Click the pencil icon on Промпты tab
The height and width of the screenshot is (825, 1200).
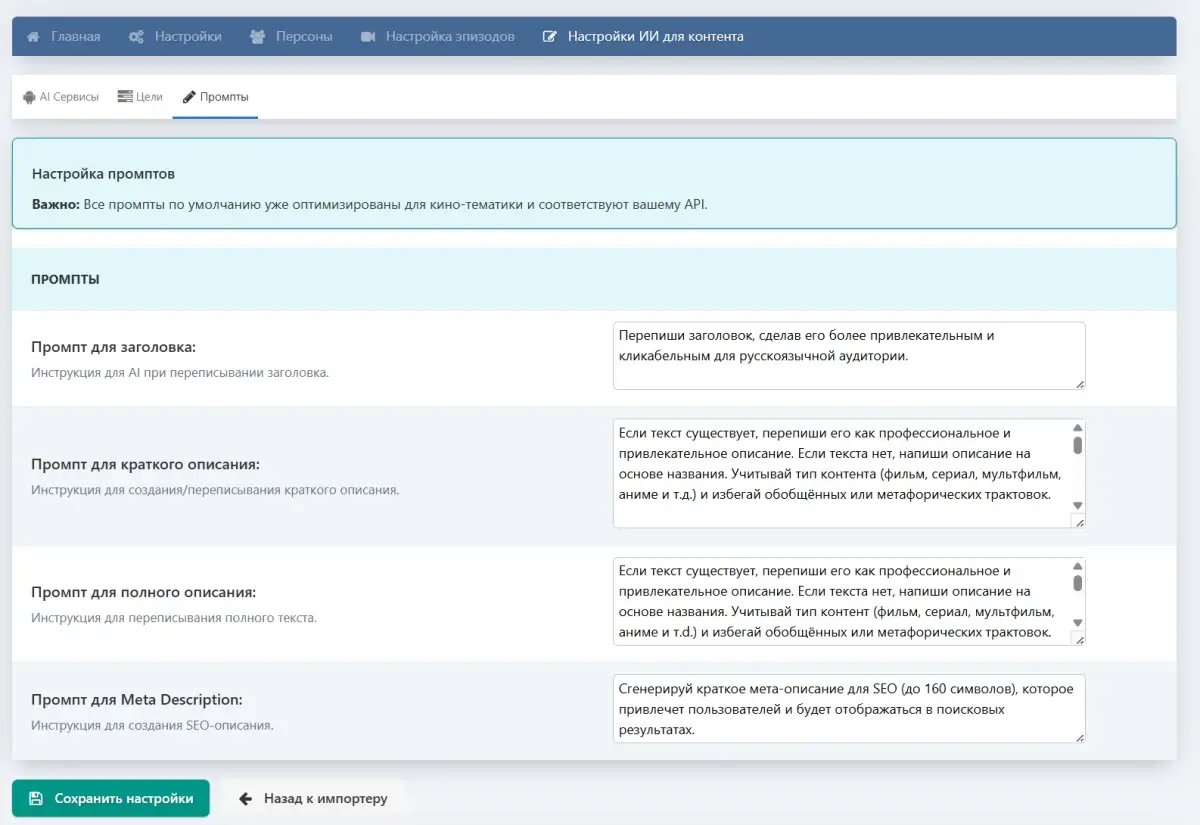coord(189,97)
